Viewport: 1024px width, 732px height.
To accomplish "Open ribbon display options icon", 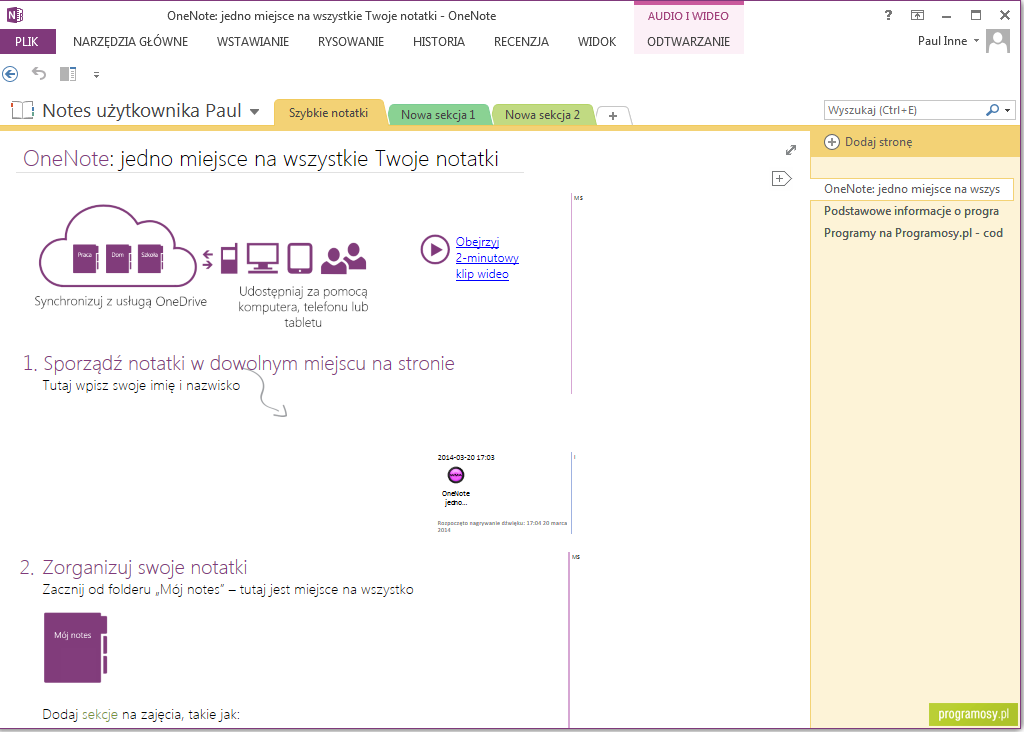I will pos(918,15).
